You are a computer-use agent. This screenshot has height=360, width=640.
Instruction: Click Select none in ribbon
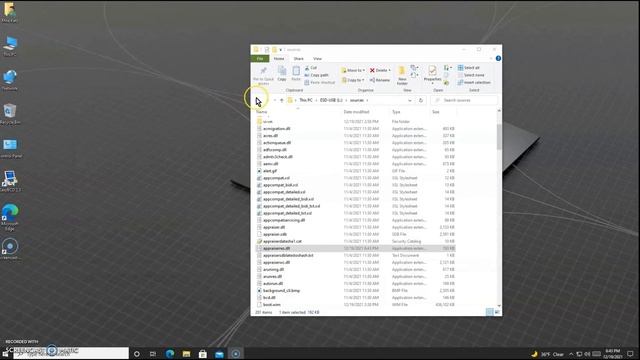pos(471,75)
